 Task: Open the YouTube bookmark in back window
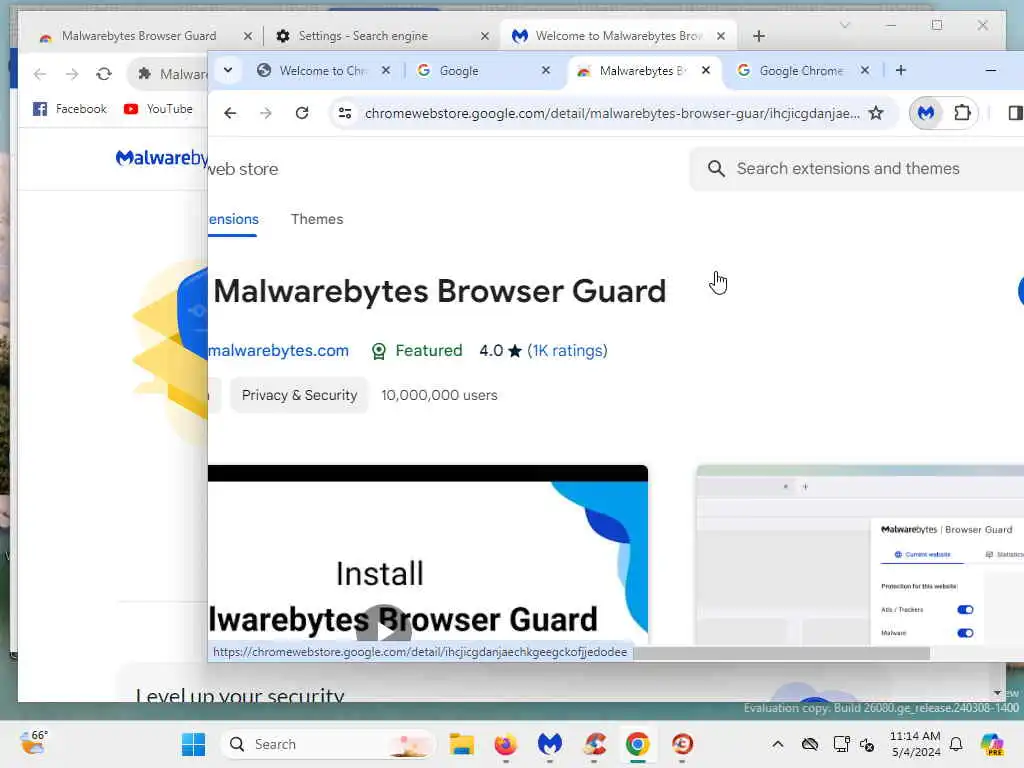click(159, 109)
